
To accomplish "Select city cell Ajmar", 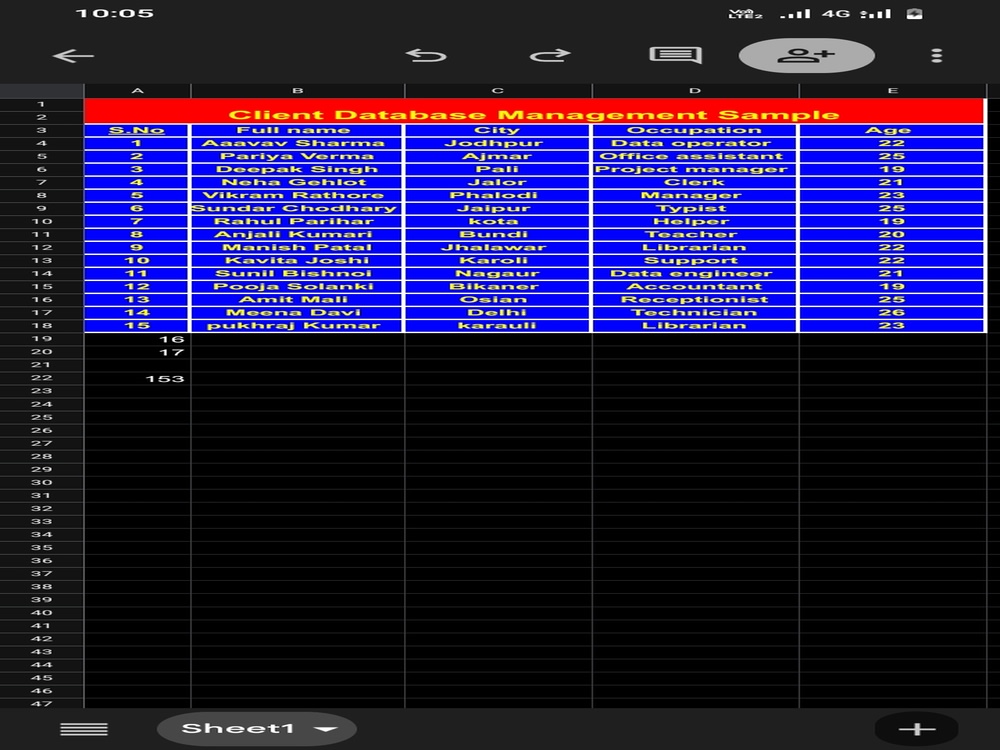I will [x=498, y=156].
